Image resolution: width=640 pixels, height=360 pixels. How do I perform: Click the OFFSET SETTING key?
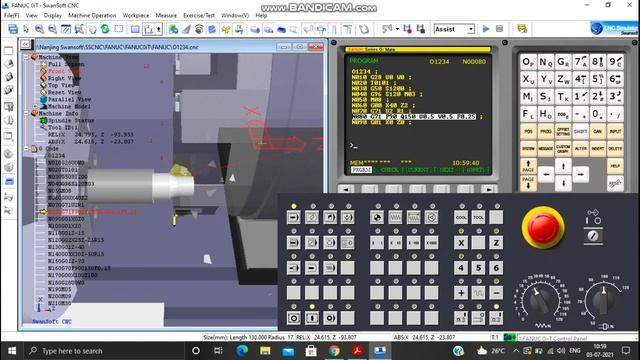pyautogui.click(x=563, y=131)
